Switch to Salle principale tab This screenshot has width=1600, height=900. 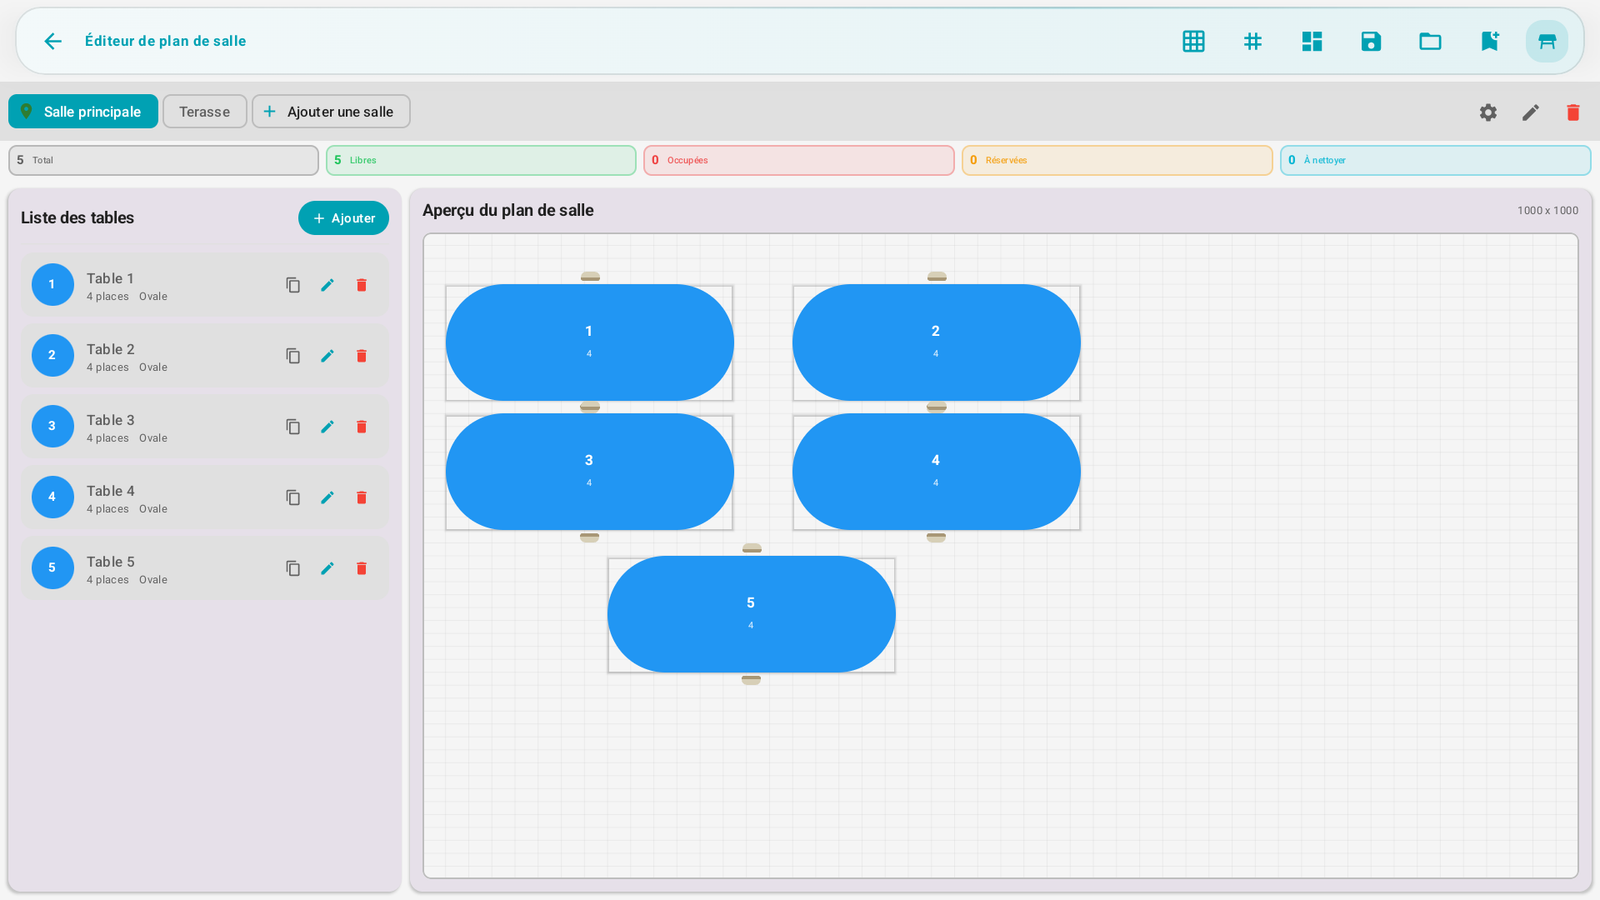[x=83, y=111]
